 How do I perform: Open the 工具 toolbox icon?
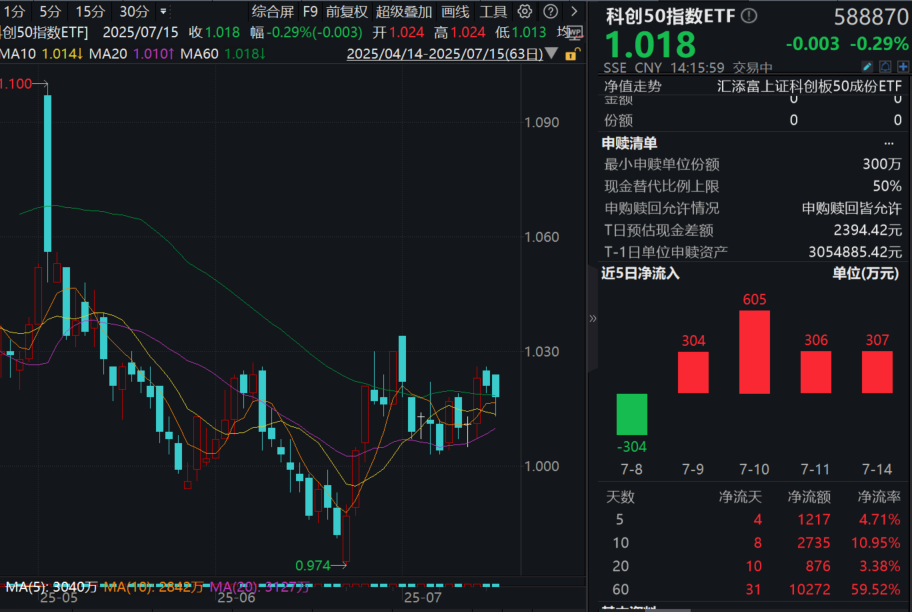[496, 11]
